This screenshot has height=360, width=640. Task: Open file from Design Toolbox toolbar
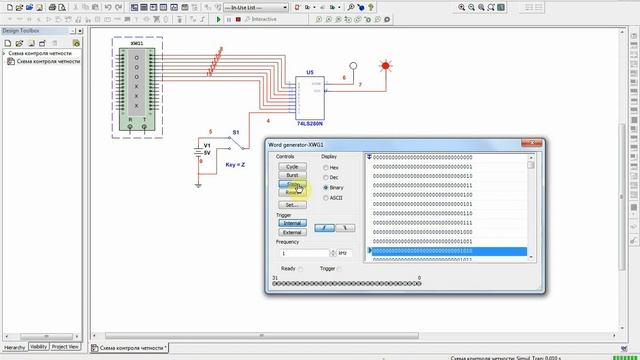pos(19,43)
